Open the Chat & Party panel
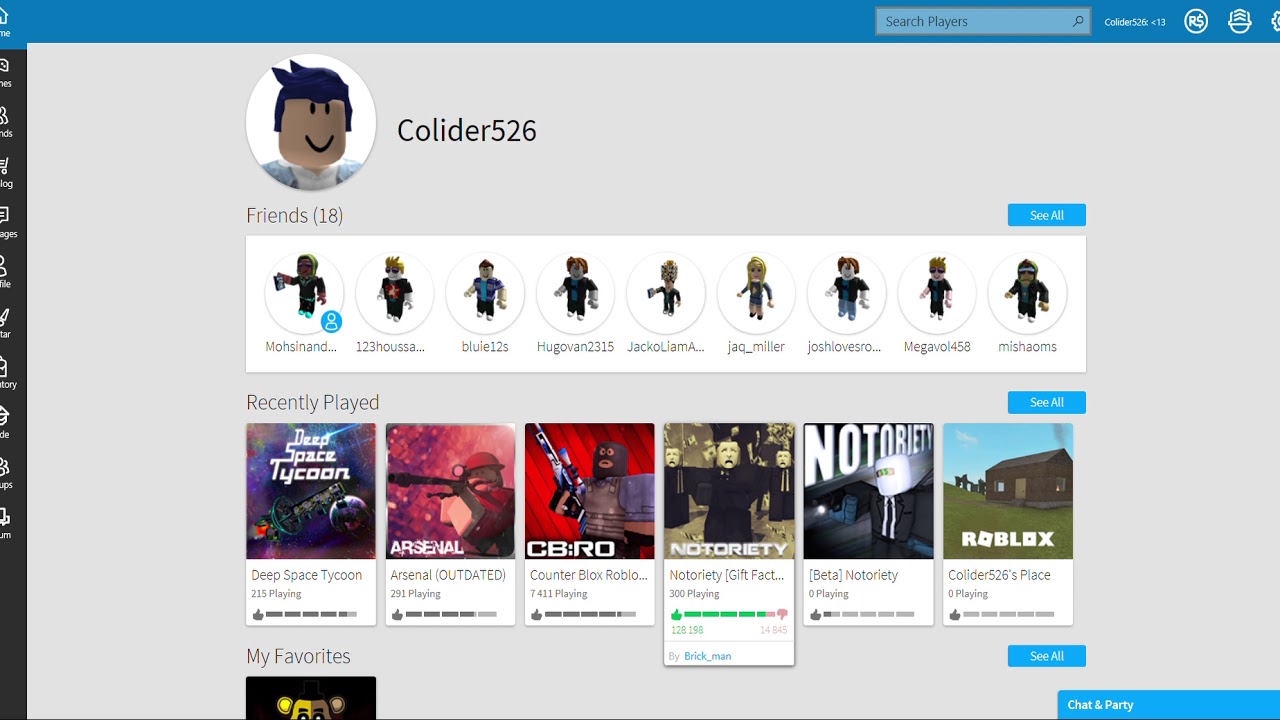1280x720 pixels. pos(1169,705)
